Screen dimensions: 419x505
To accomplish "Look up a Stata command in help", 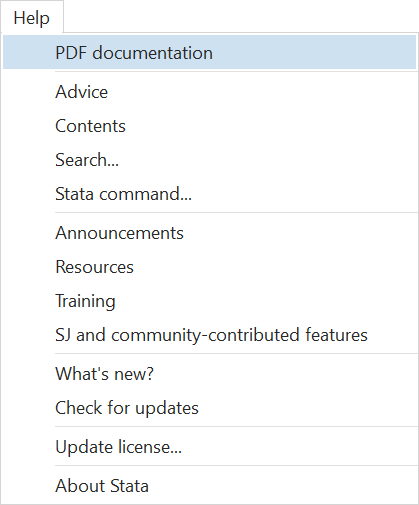I will [x=209, y=194].
